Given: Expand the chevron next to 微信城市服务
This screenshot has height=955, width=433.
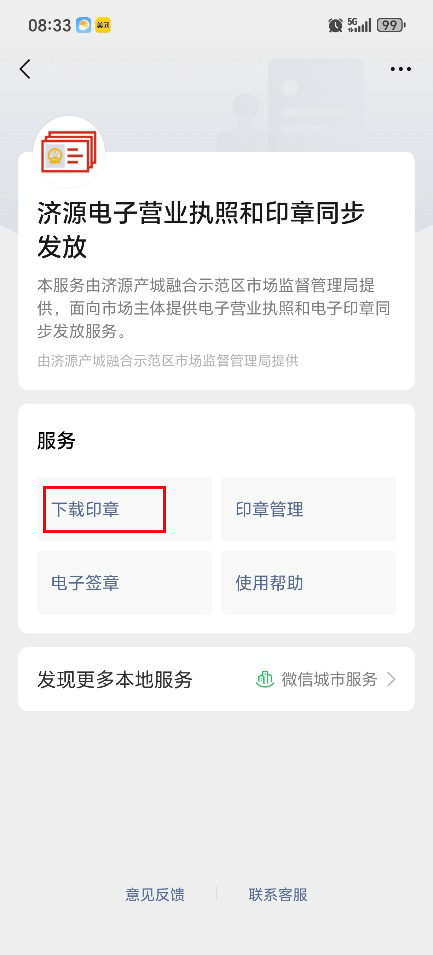Looking at the screenshot, I should [392, 679].
